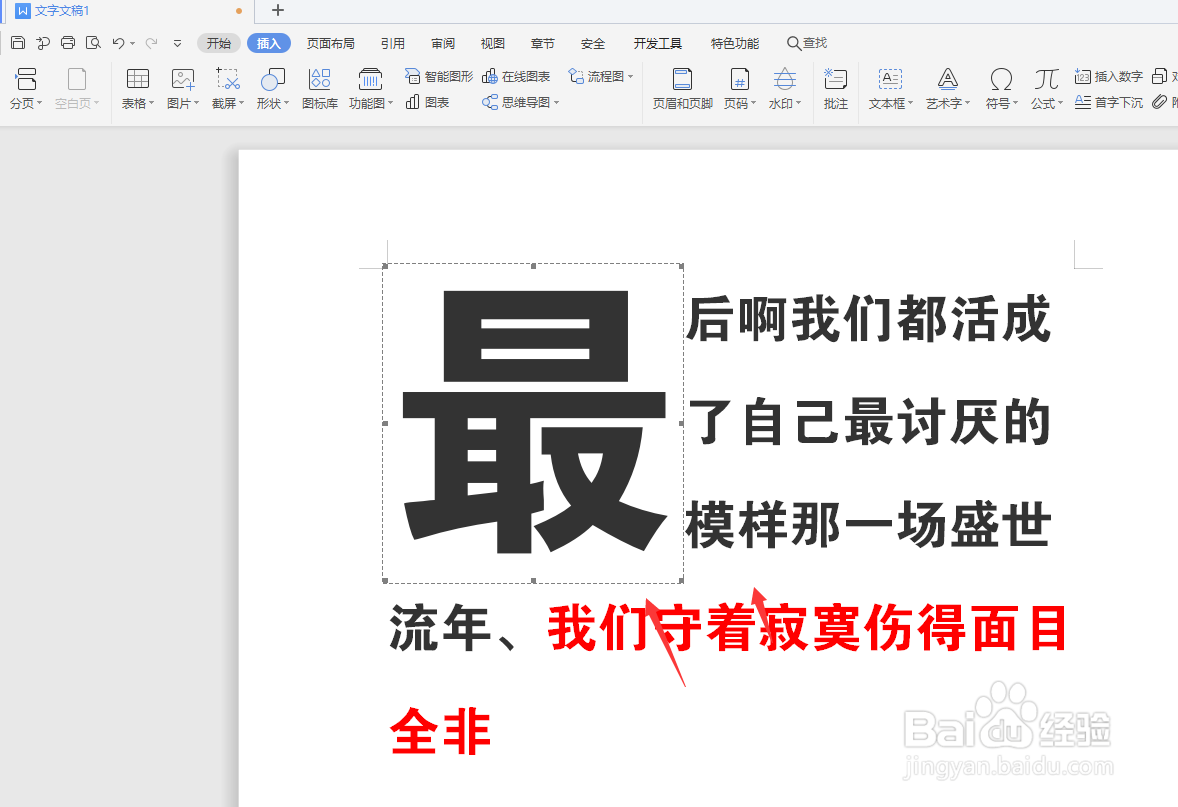Click the 截屏 screenshot icon
The height and width of the screenshot is (807, 1178).
tap(228, 79)
